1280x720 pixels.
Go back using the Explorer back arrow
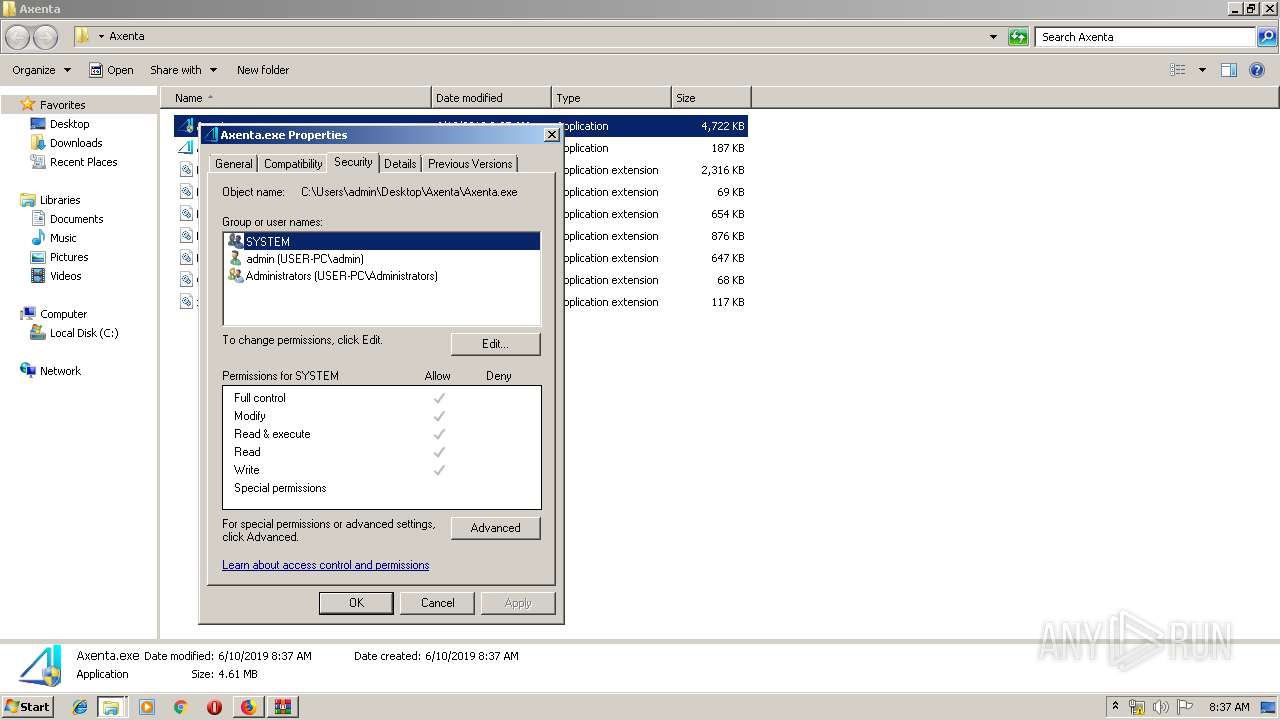18,37
